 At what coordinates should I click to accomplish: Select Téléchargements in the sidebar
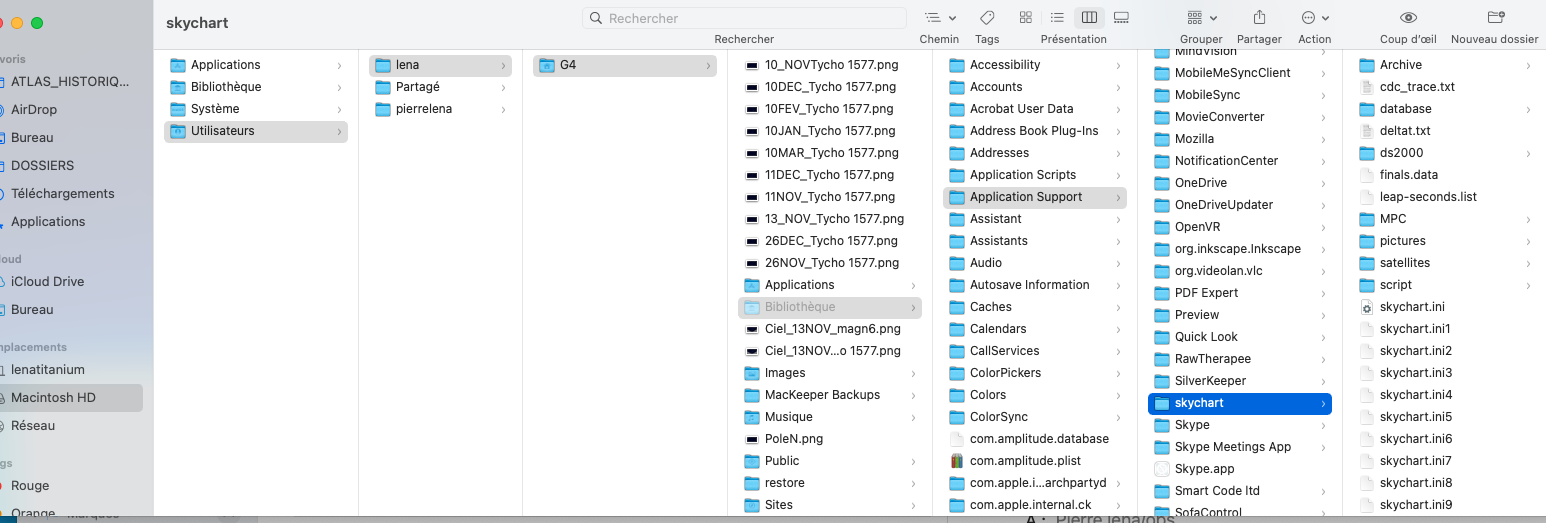point(62,194)
